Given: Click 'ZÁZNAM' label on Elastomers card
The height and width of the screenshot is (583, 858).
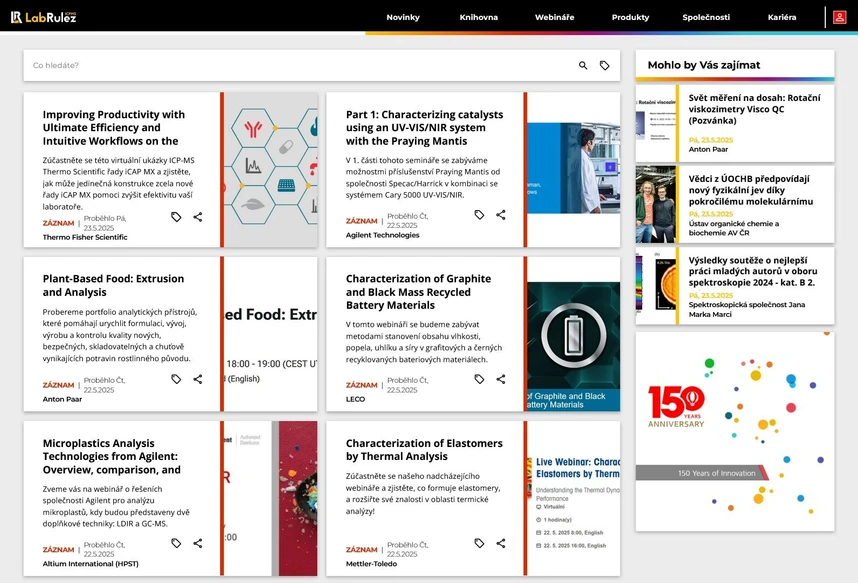Looking at the screenshot, I should tap(362, 549).
